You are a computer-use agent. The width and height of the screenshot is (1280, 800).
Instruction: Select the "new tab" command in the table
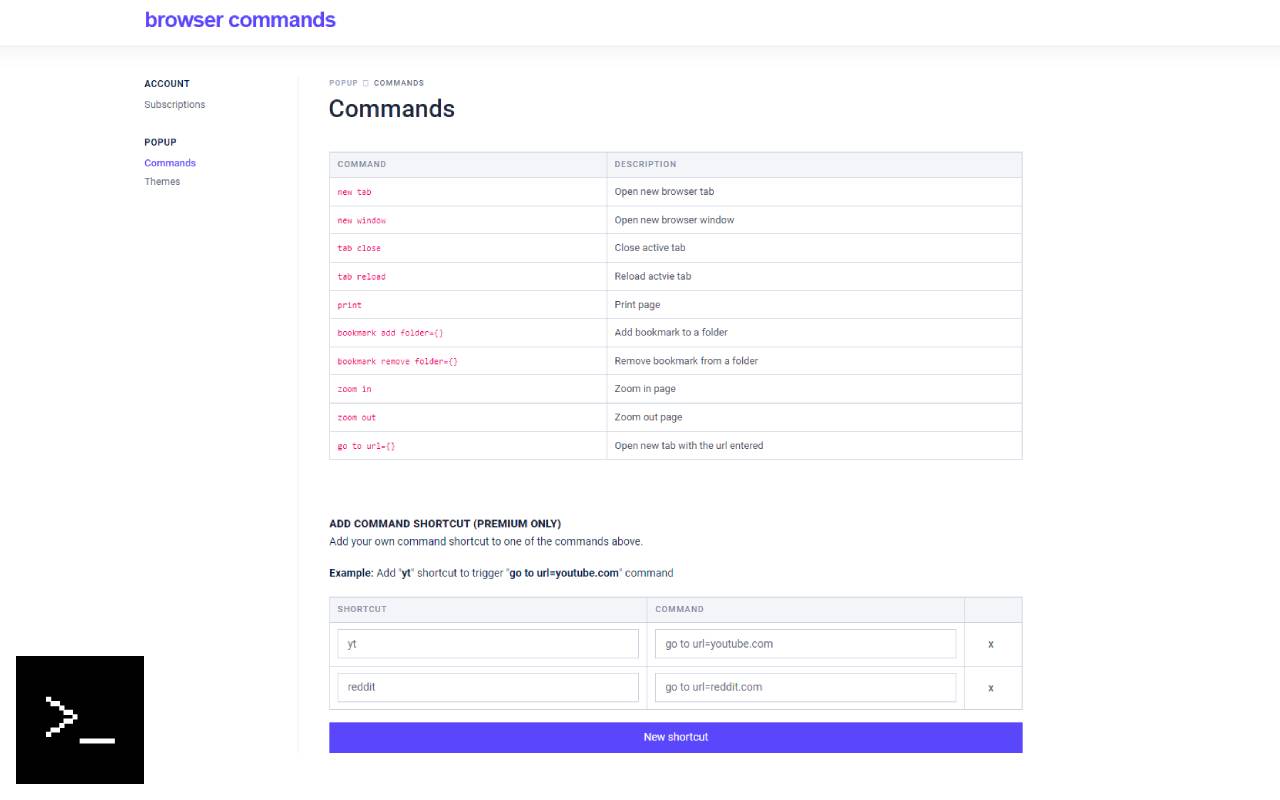pyautogui.click(x=352, y=191)
